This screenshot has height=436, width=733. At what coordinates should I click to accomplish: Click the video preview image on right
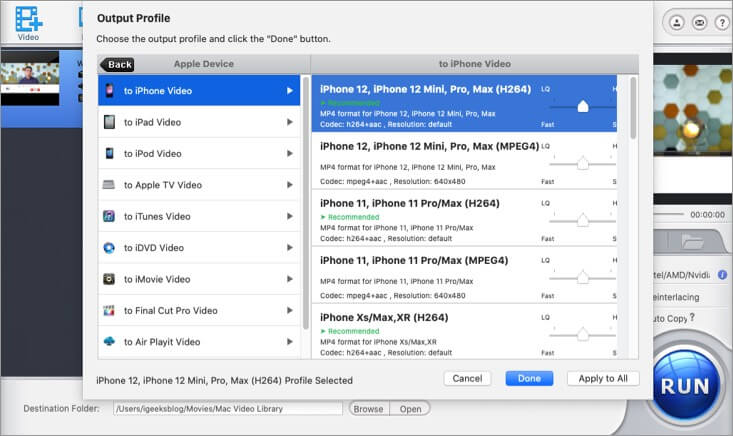pyautogui.click(x=693, y=110)
